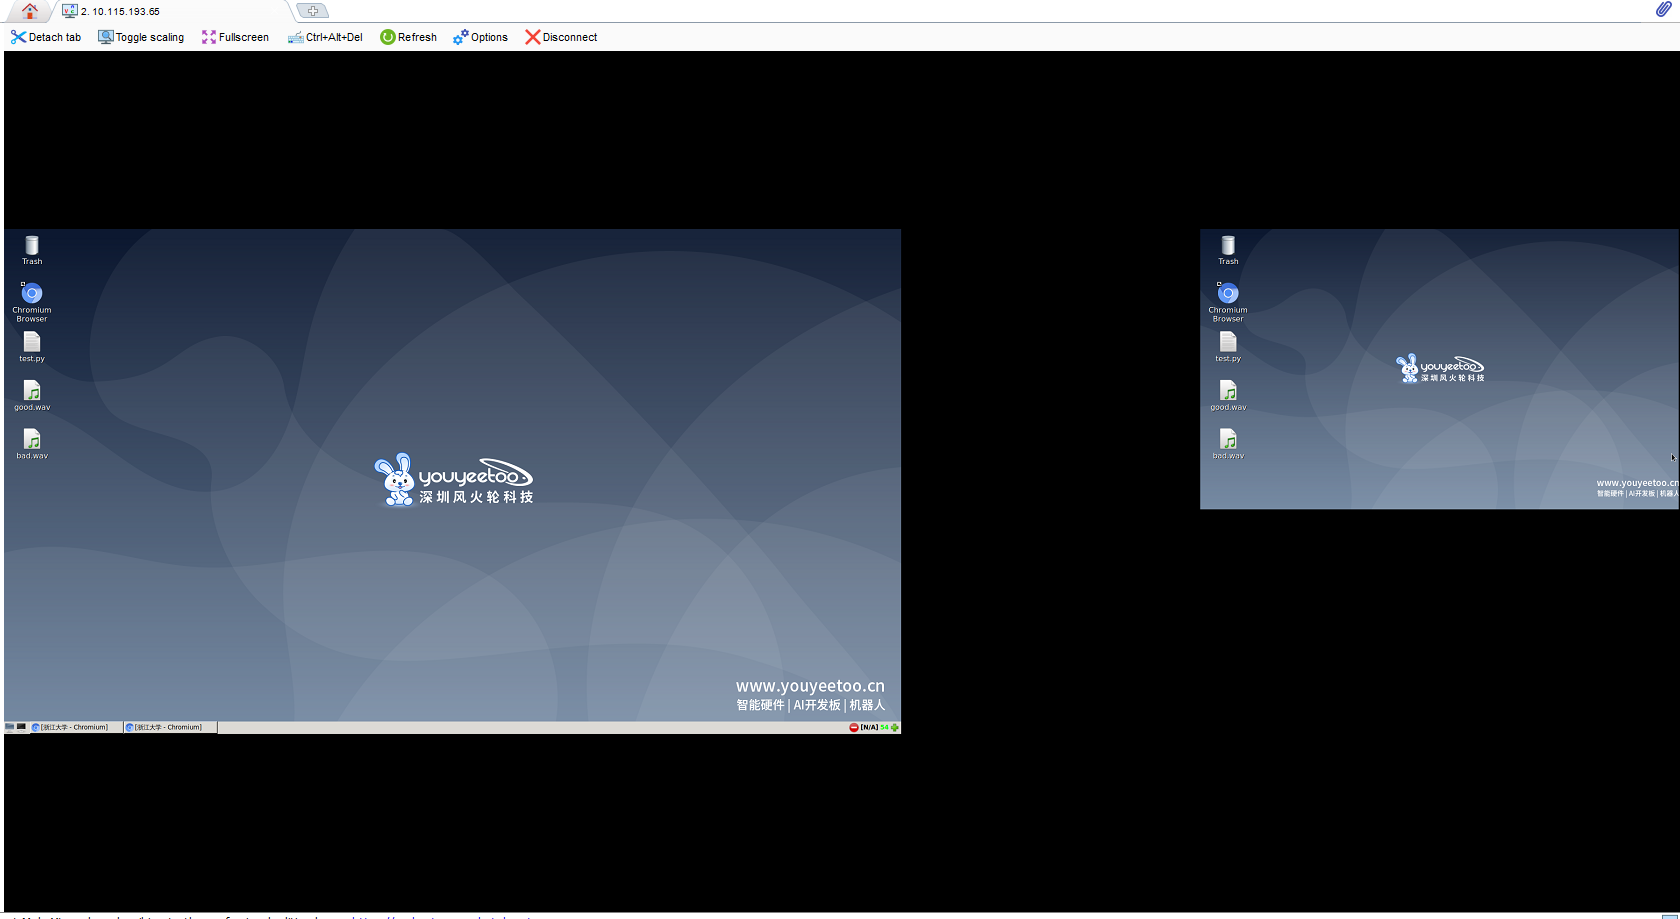Refresh the remote session

(x=408, y=37)
